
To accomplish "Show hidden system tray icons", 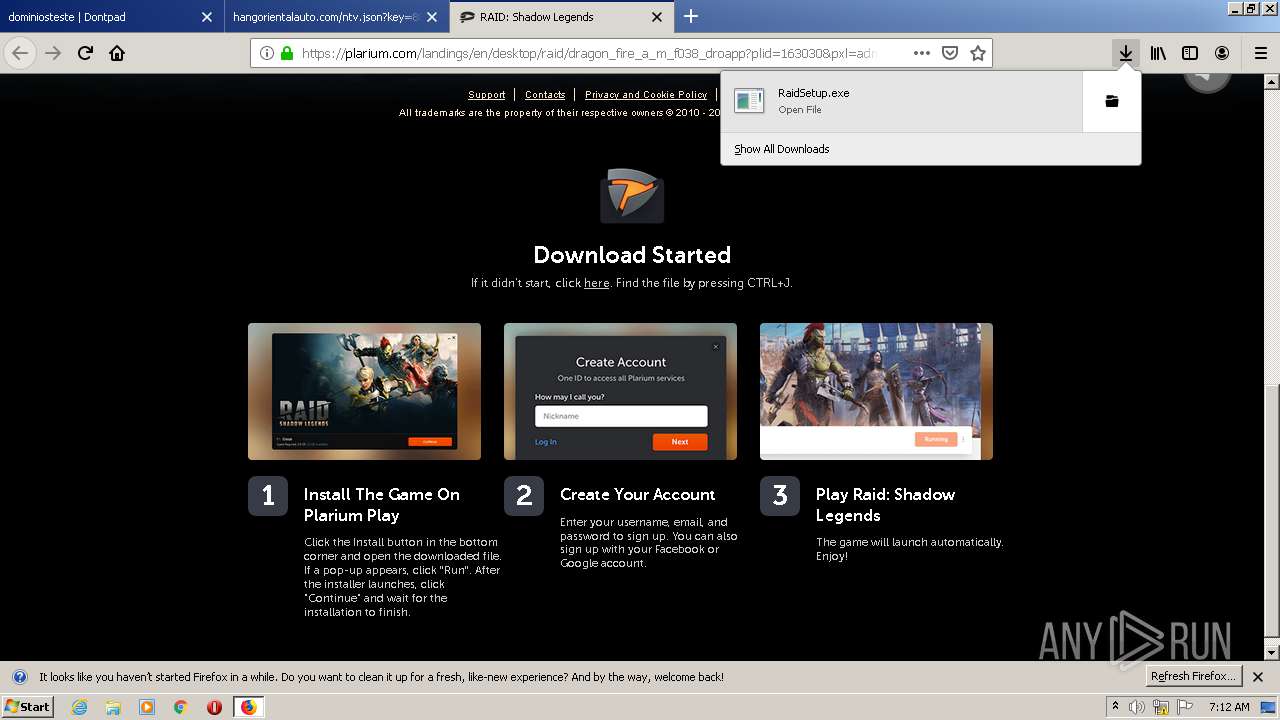I will pos(1115,707).
